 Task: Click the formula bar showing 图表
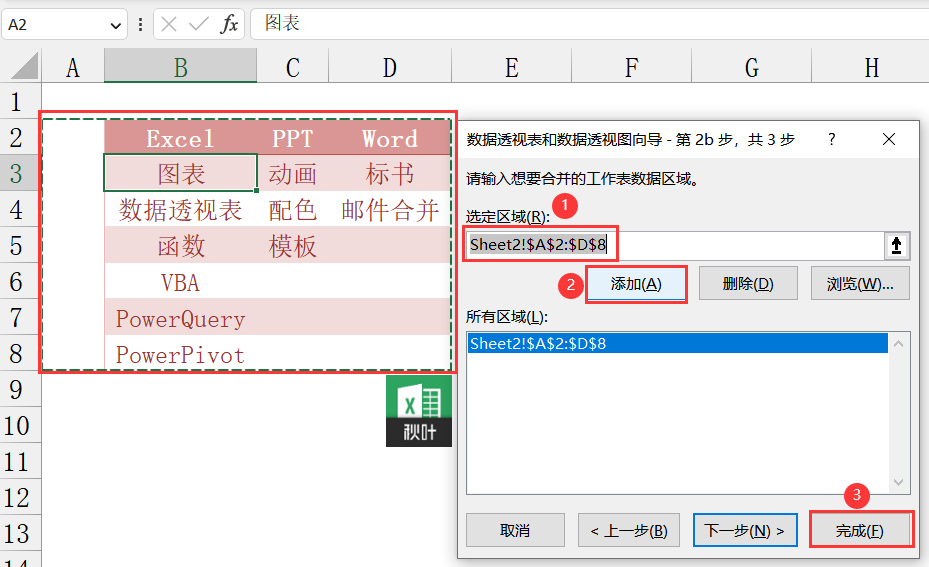click(590, 24)
